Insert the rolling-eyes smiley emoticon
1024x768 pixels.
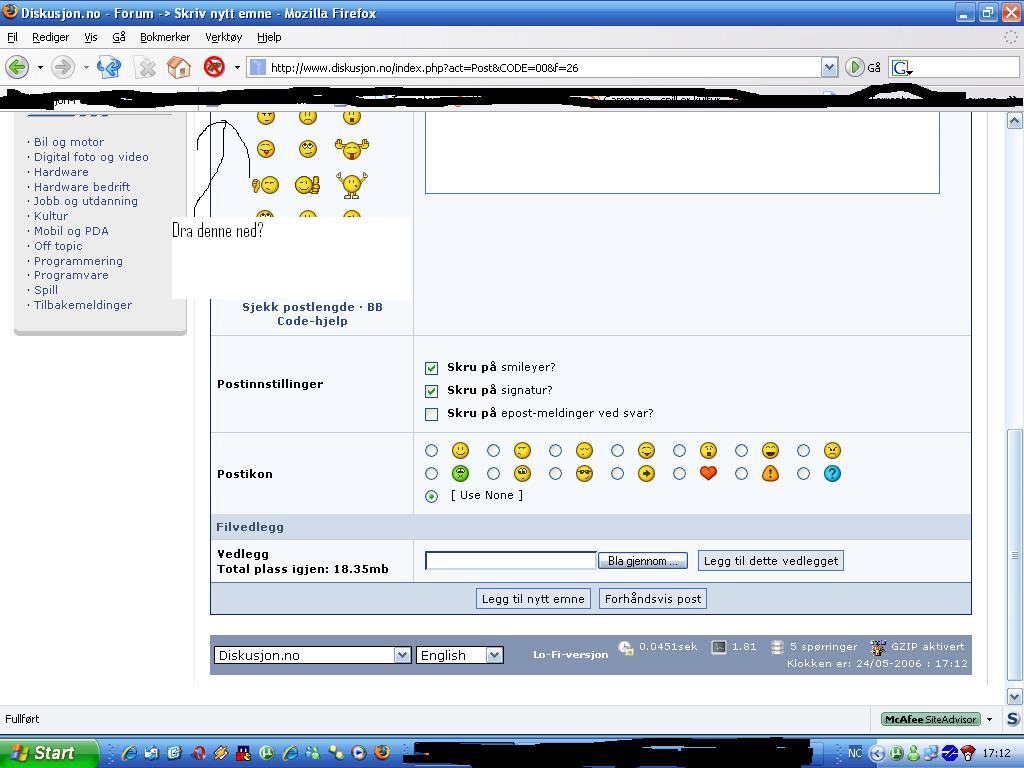(x=308, y=149)
